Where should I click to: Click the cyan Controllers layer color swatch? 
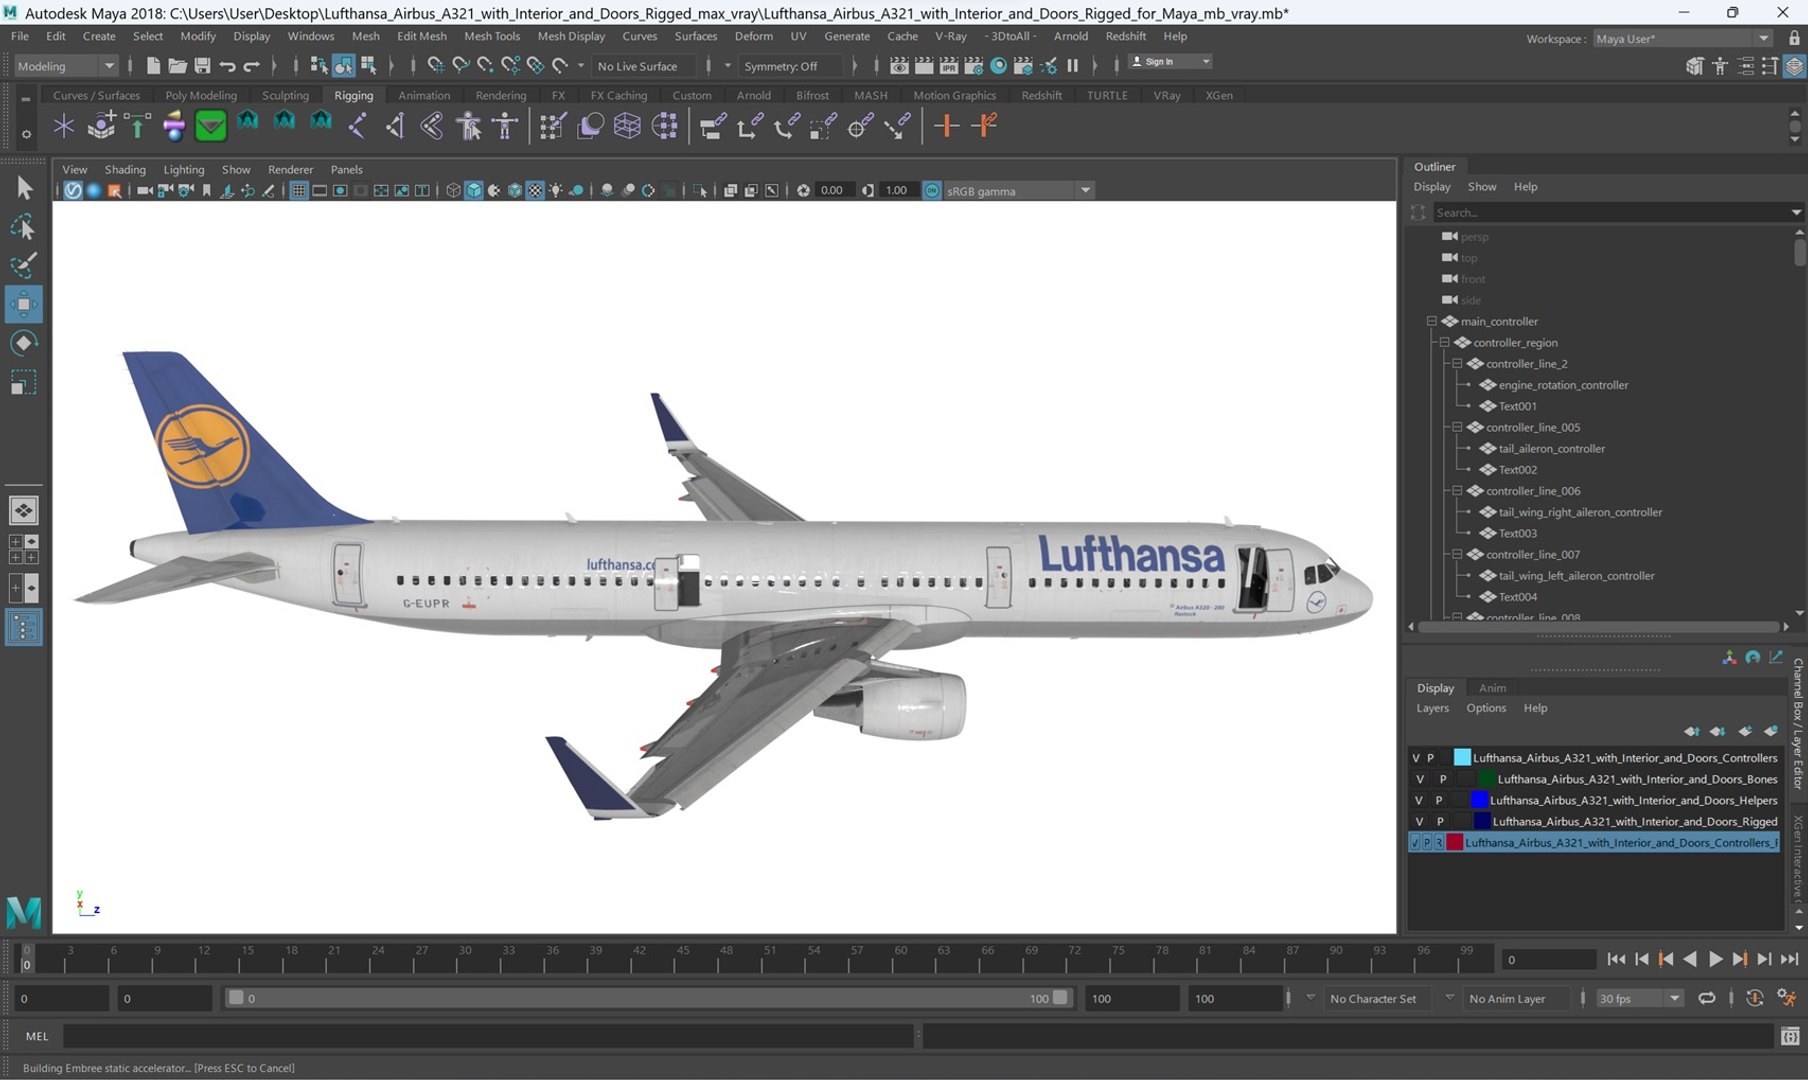pos(1462,758)
